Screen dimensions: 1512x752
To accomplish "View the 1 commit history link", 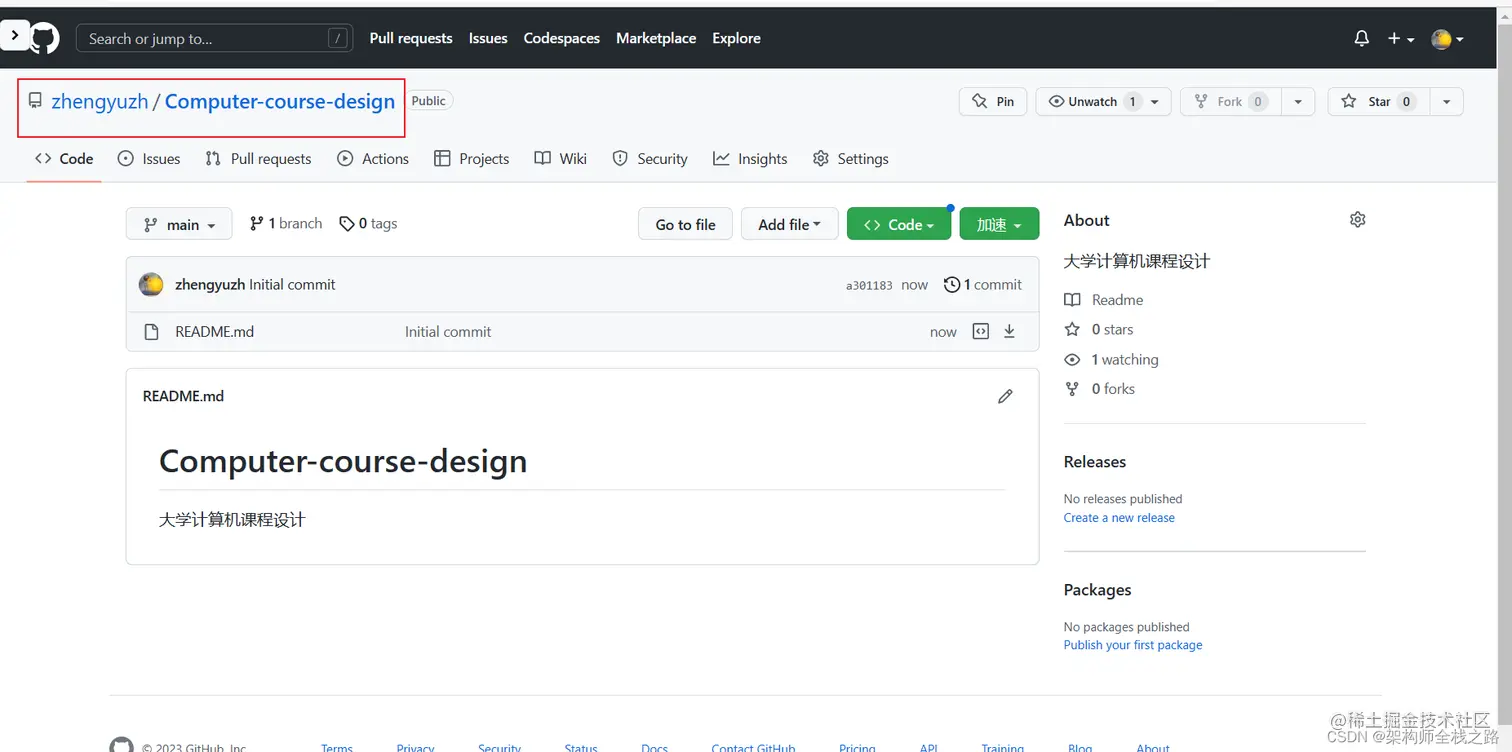I will 983,284.
